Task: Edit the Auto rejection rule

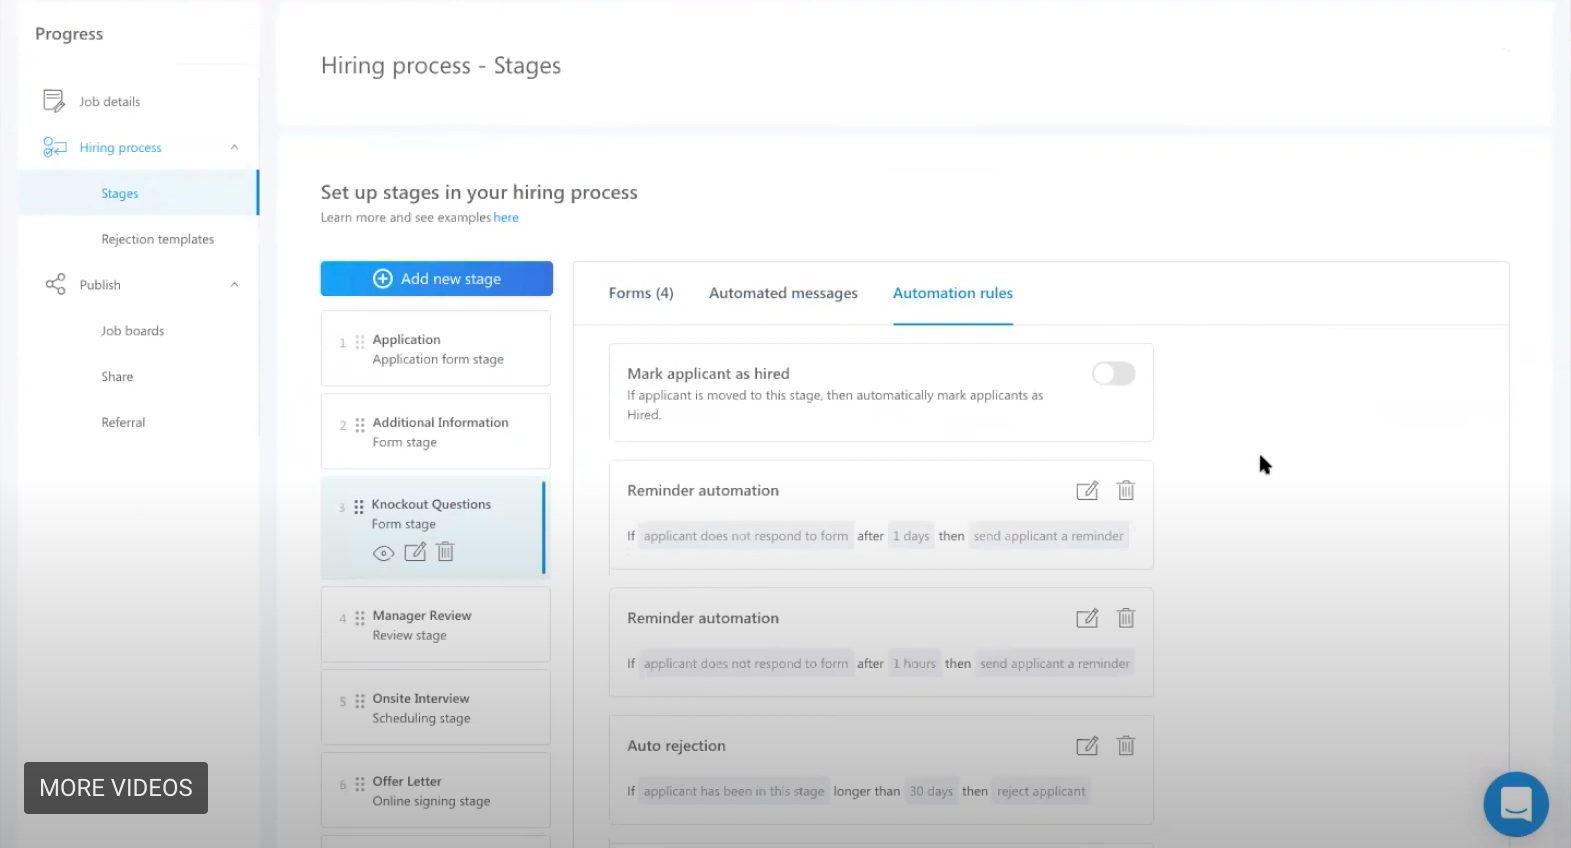Action: (x=1086, y=746)
